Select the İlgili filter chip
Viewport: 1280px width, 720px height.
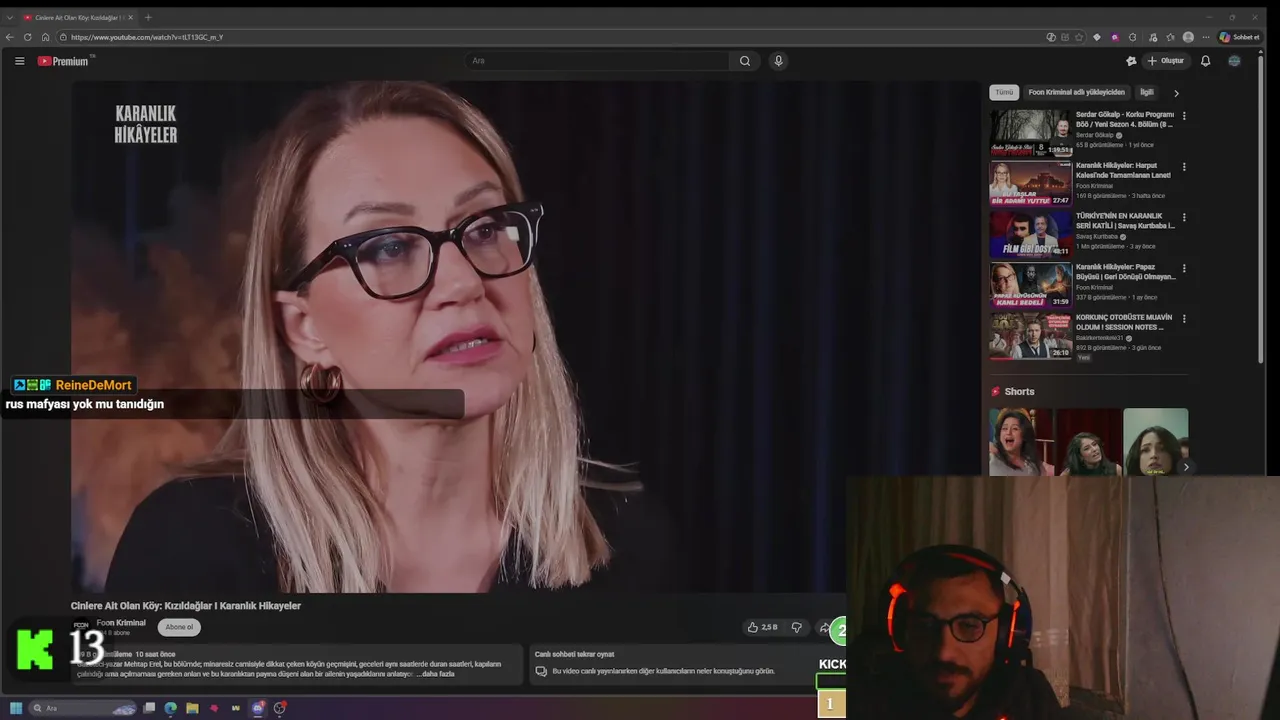tap(1147, 92)
